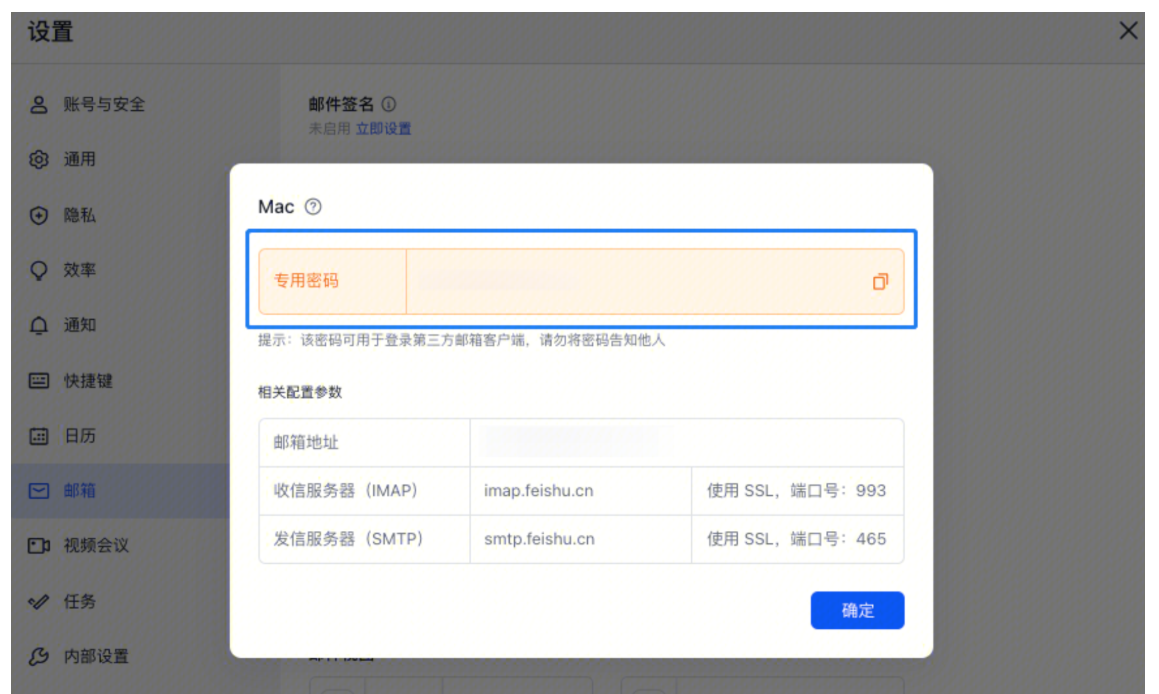Confirm the dialog with 确定 button
This screenshot has height=694, width=1159.
point(857,610)
